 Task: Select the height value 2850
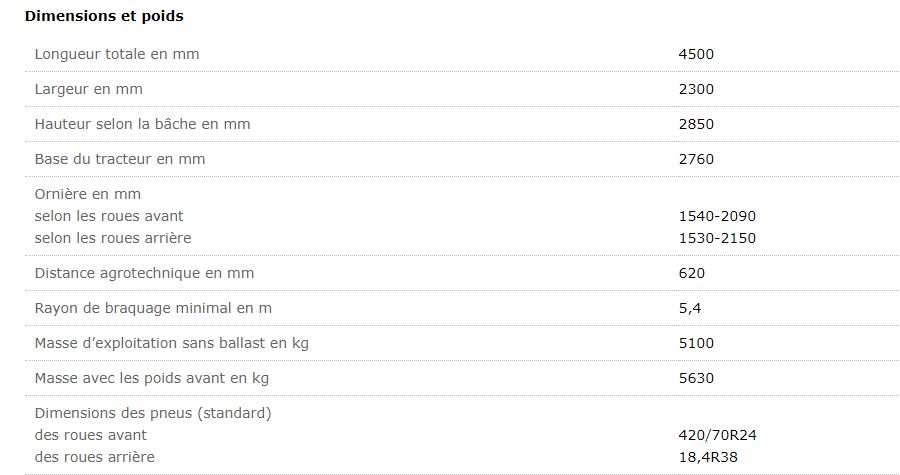click(696, 124)
